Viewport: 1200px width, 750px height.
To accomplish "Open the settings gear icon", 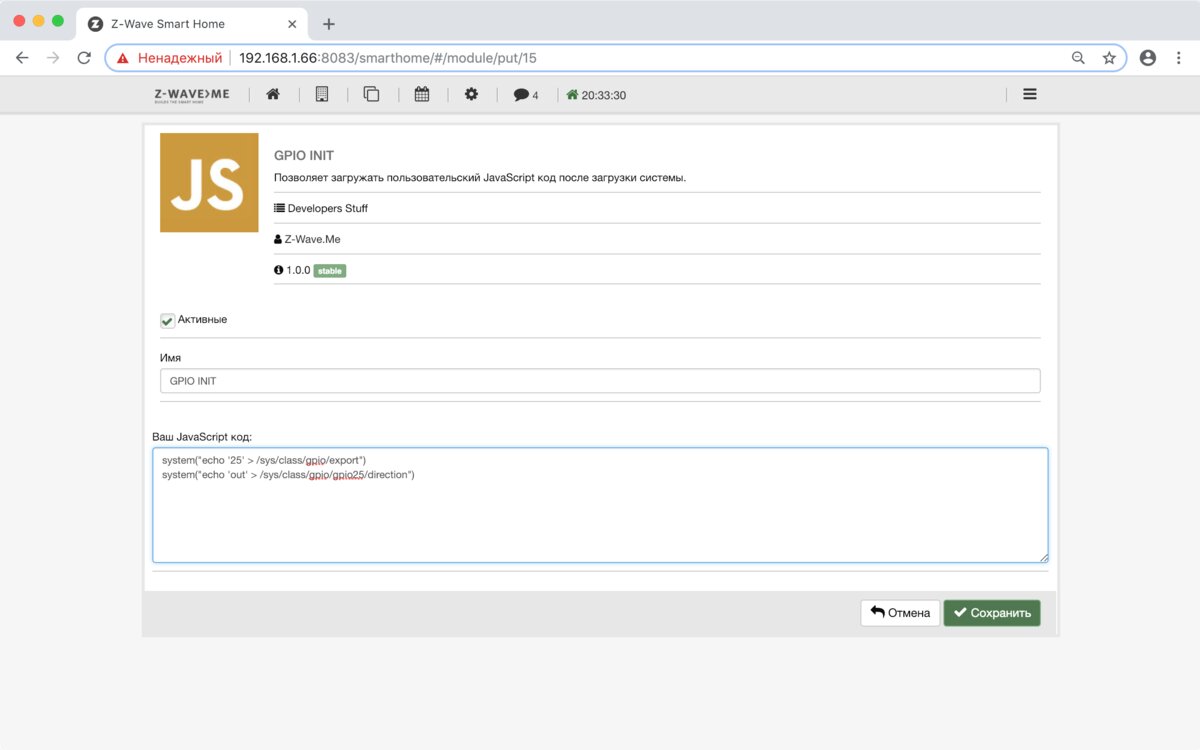I will click(x=471, y=94).
